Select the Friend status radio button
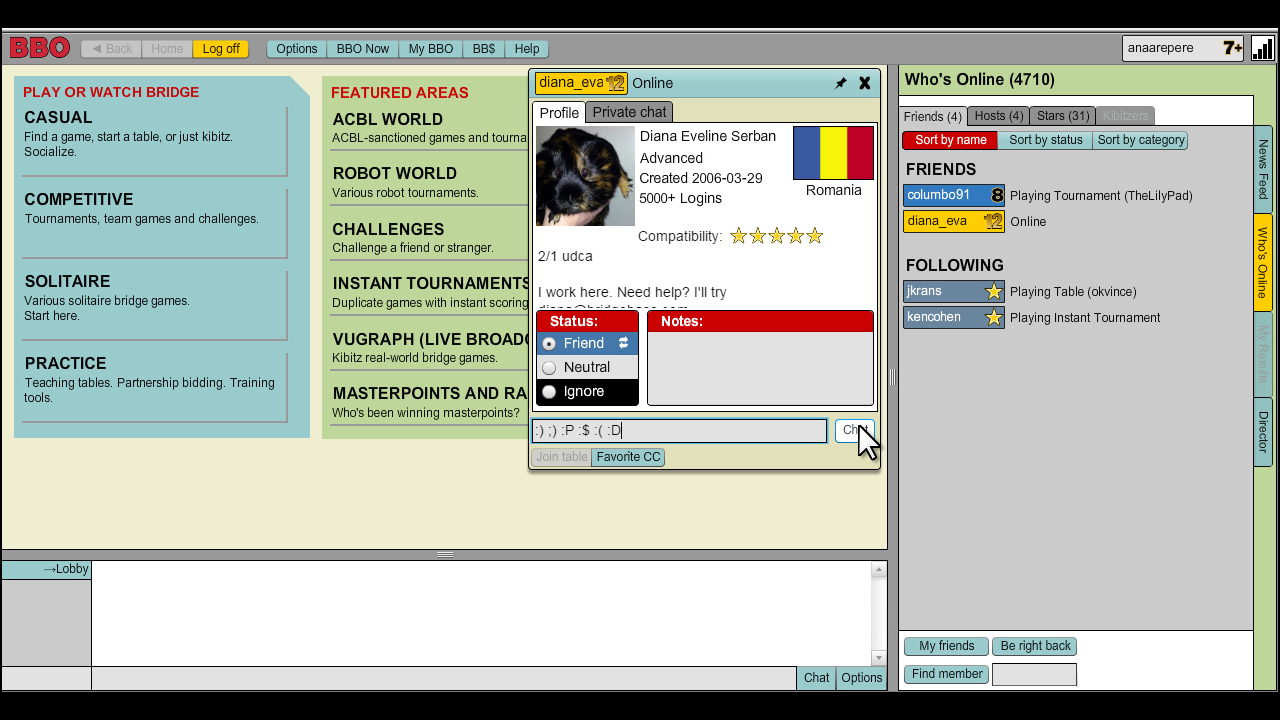 point(548,343)
